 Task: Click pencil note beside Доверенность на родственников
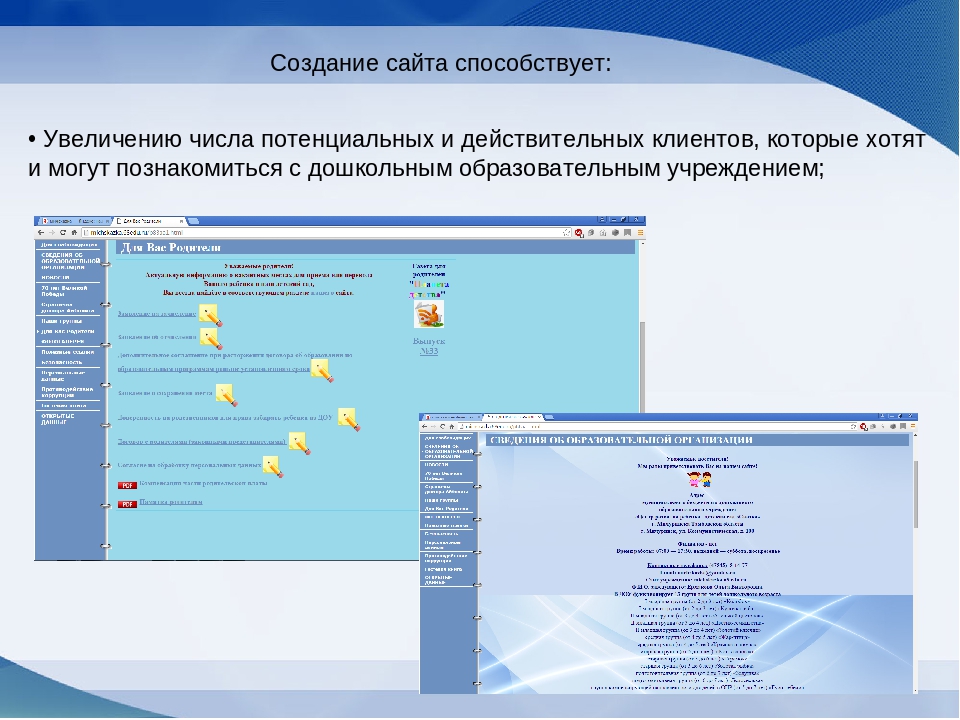(x=348, y=419)
